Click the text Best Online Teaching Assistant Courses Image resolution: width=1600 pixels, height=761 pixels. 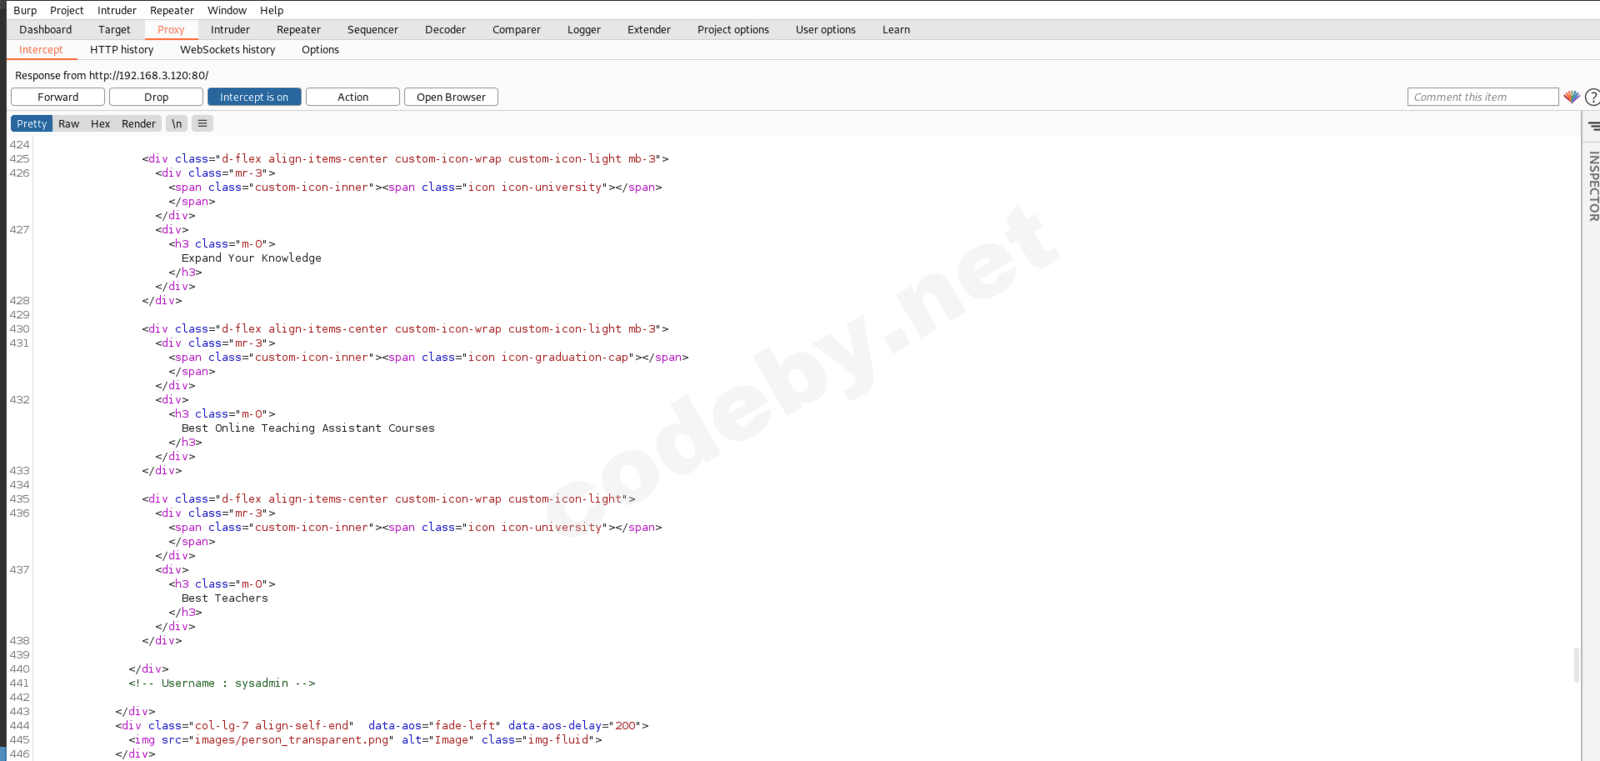coord(308,428)
